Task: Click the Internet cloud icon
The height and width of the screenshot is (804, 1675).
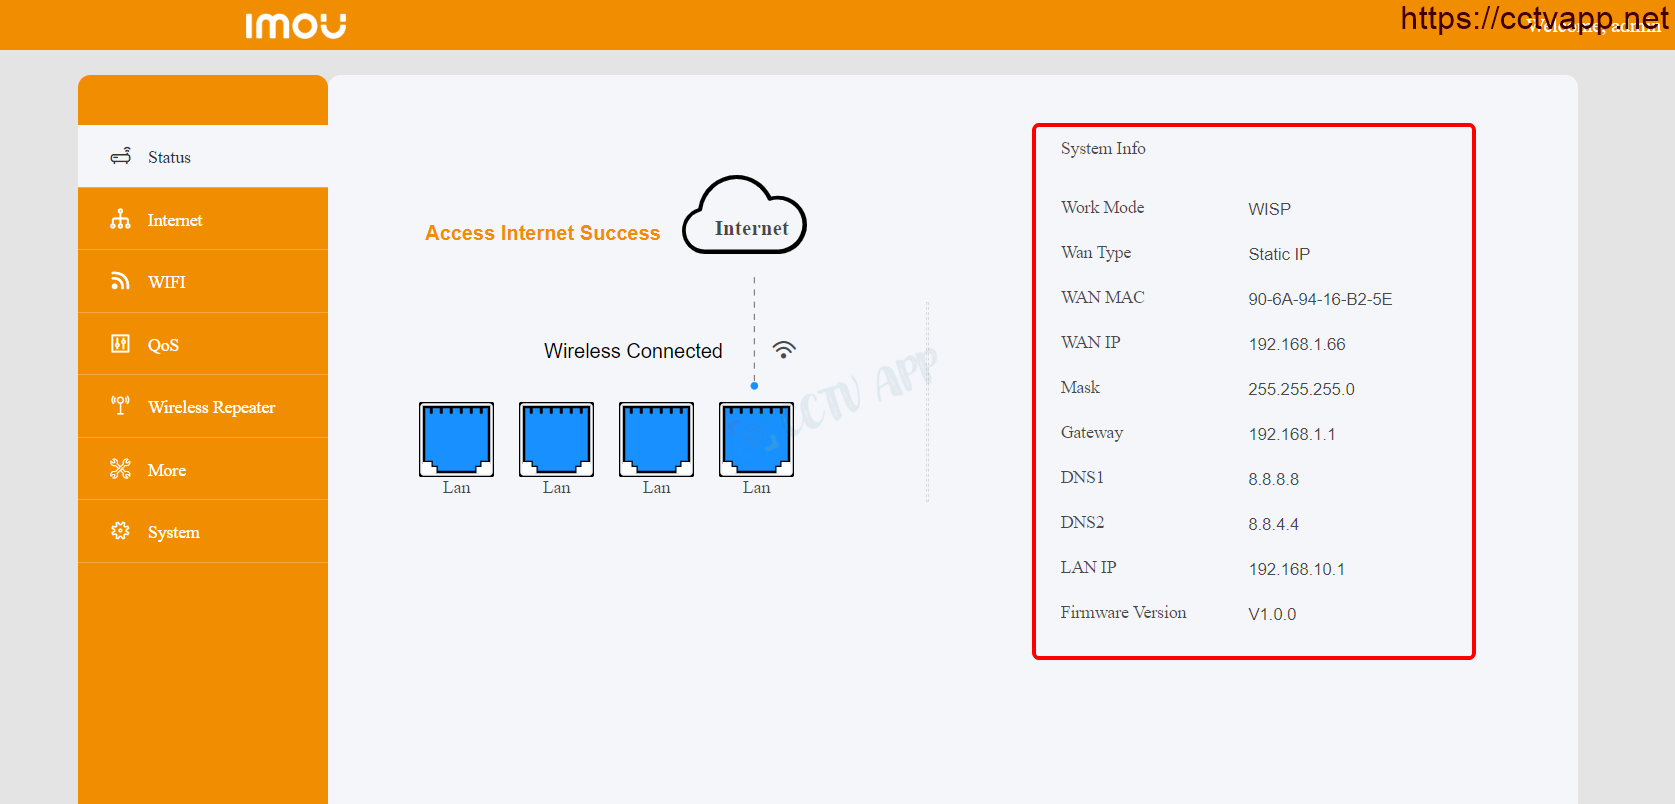Action: coord(745,217)
